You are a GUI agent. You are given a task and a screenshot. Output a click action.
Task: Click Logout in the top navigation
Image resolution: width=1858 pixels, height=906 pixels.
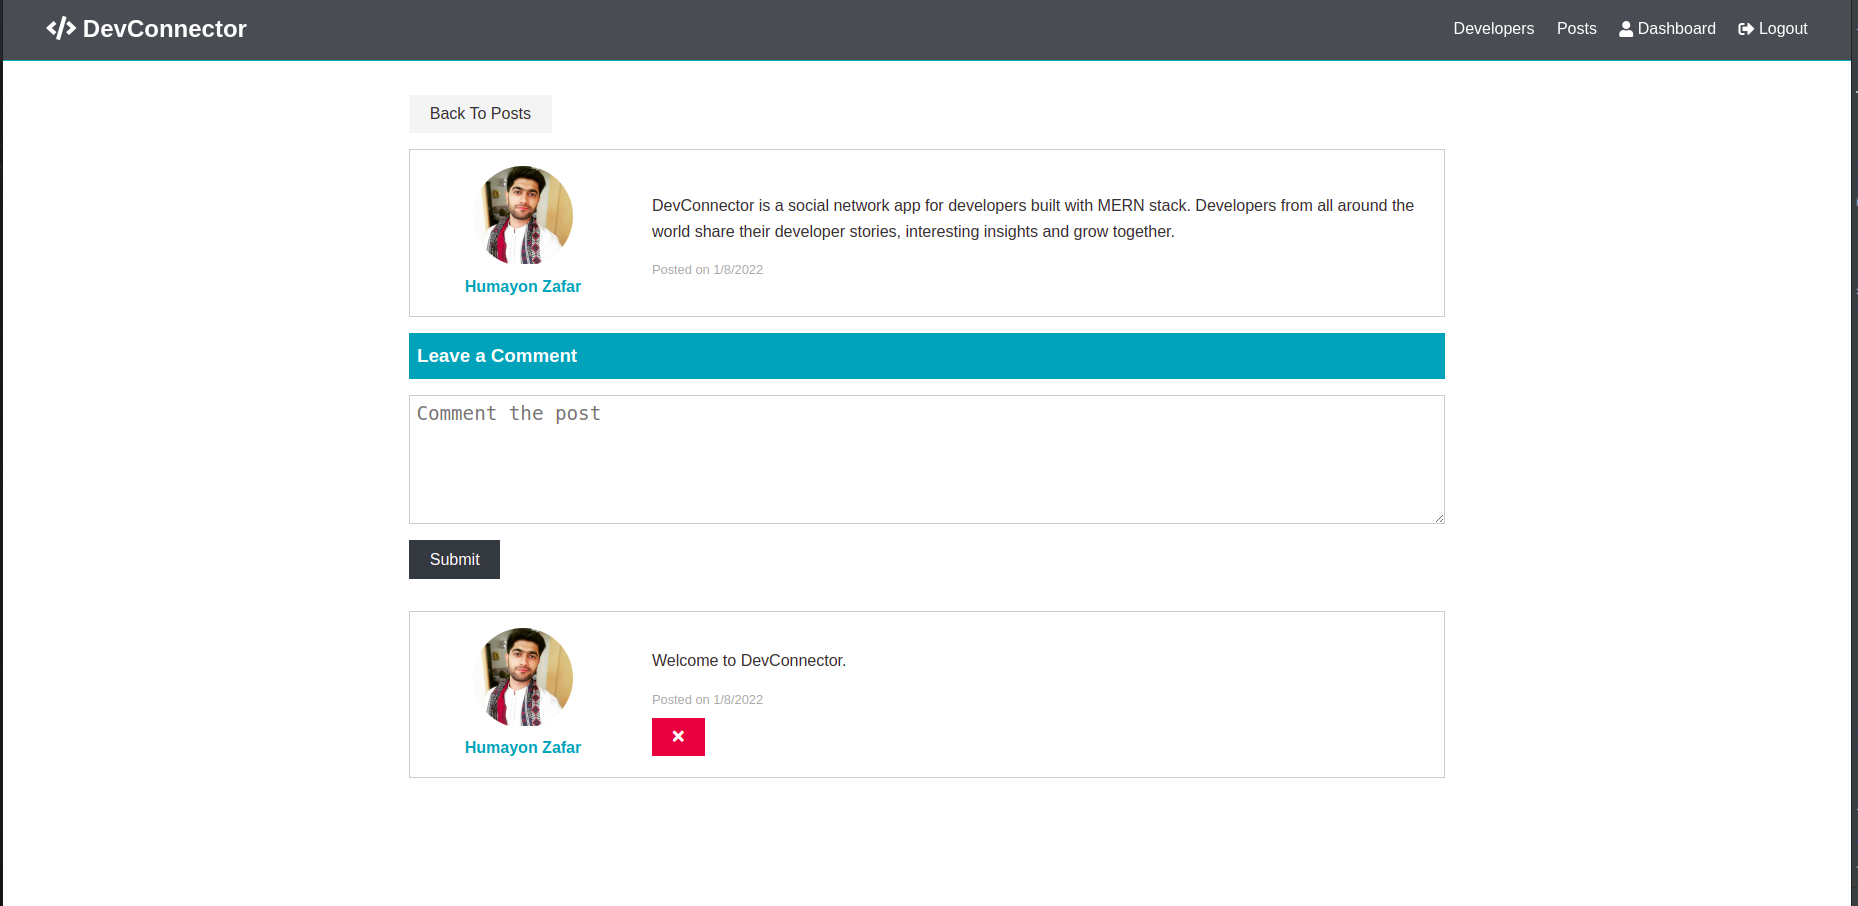tap(1782, 29)
